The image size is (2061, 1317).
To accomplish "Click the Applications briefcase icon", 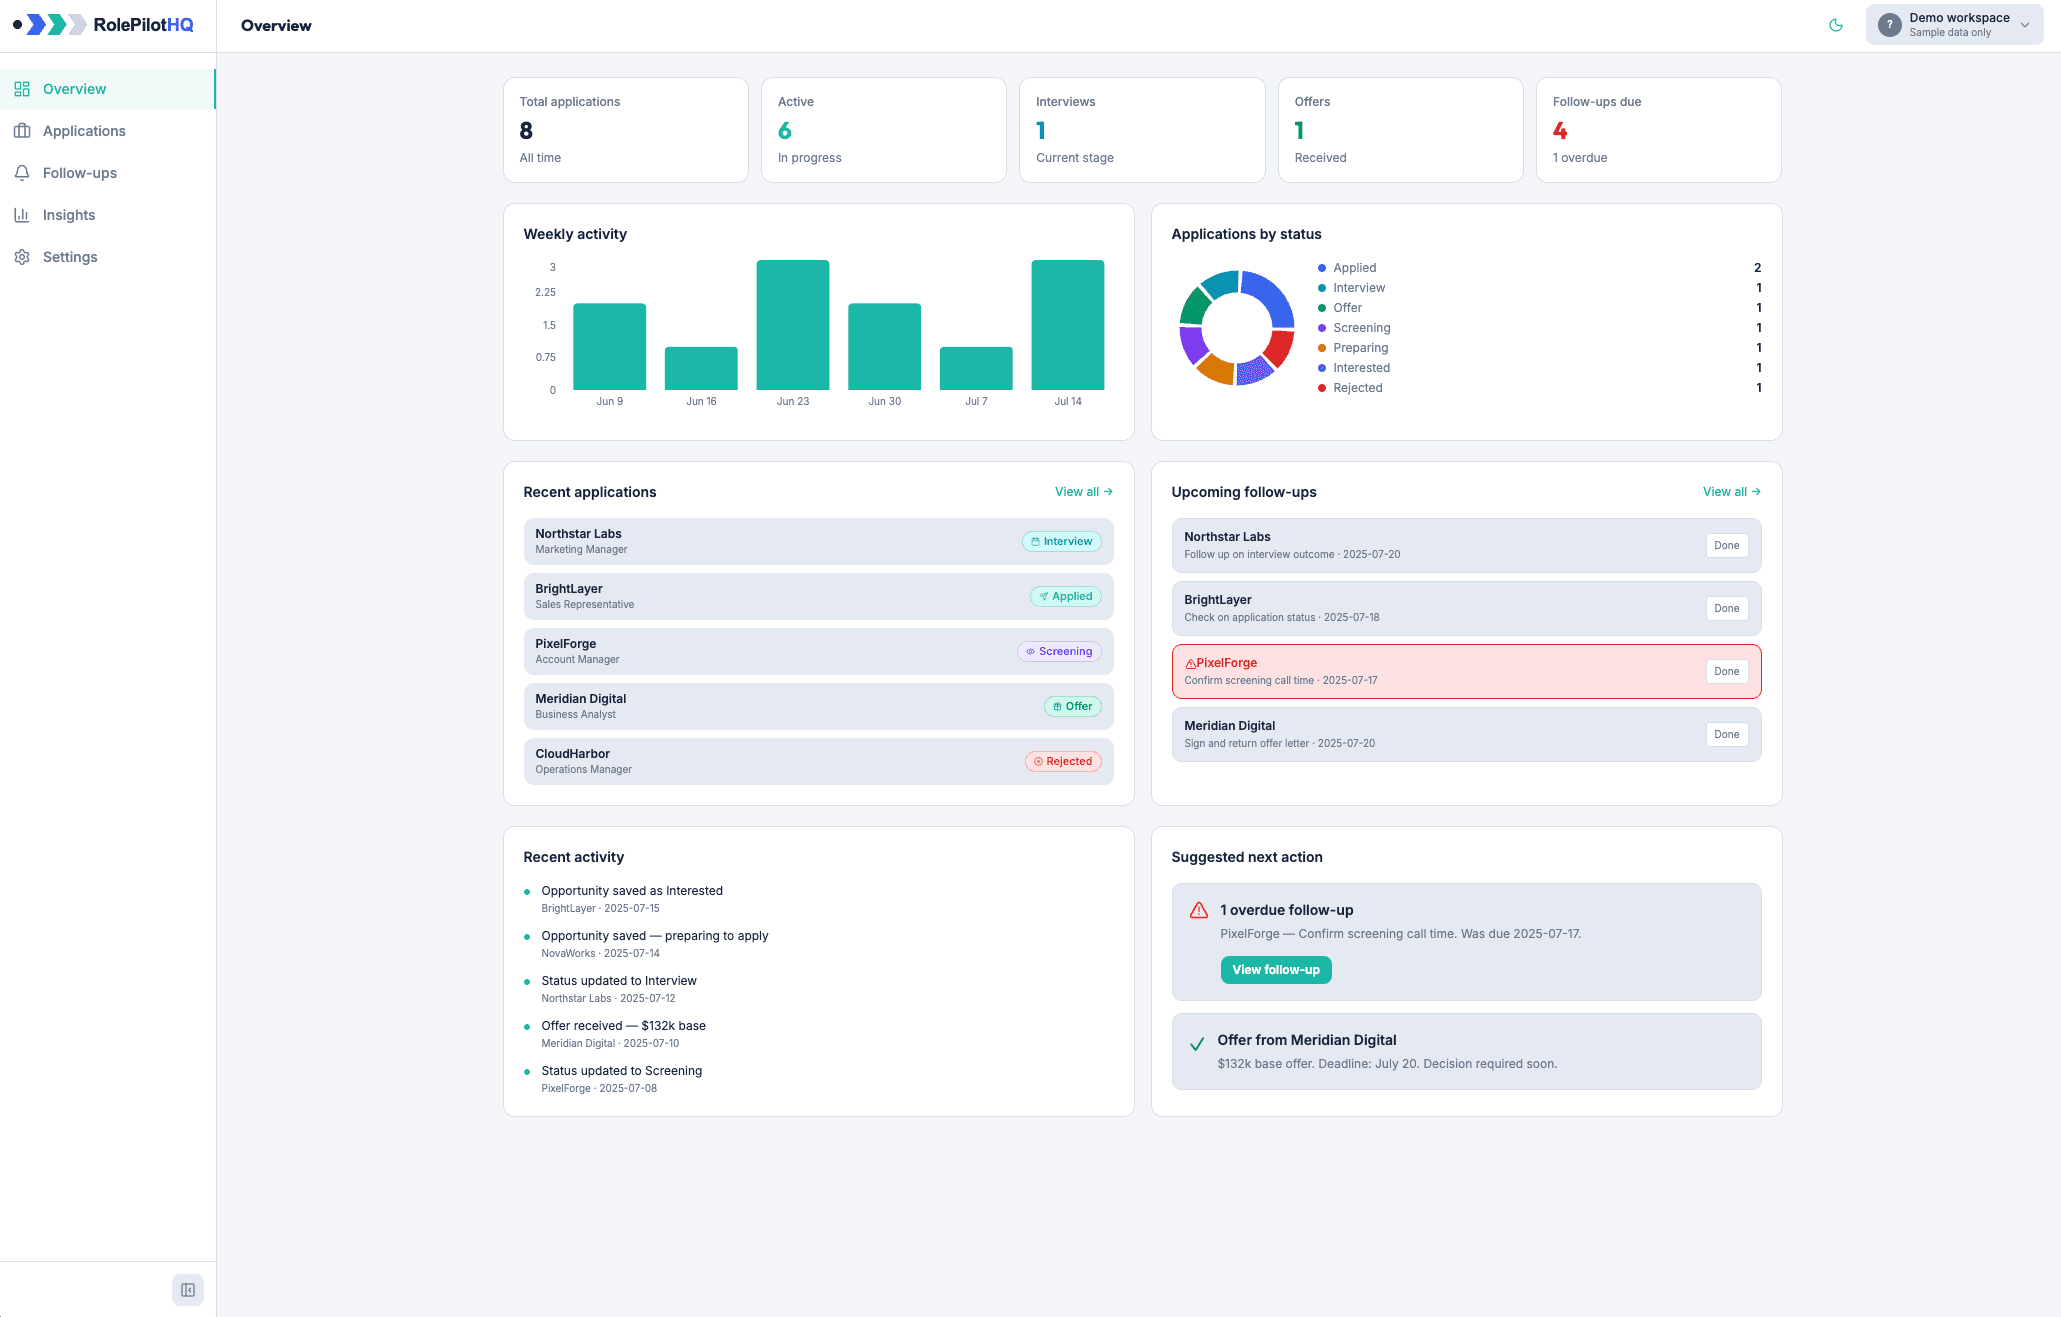I will [22, 131].
